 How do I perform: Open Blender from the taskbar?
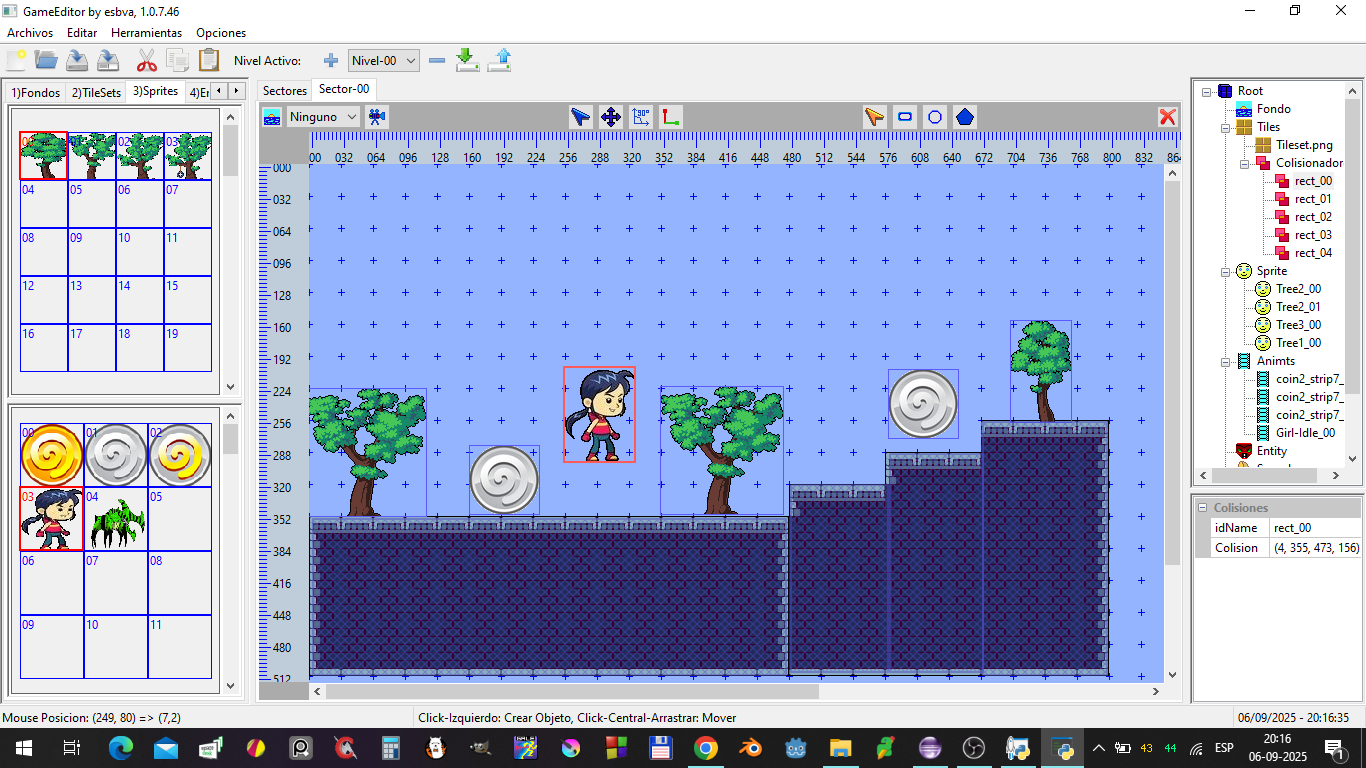[751, 748]
